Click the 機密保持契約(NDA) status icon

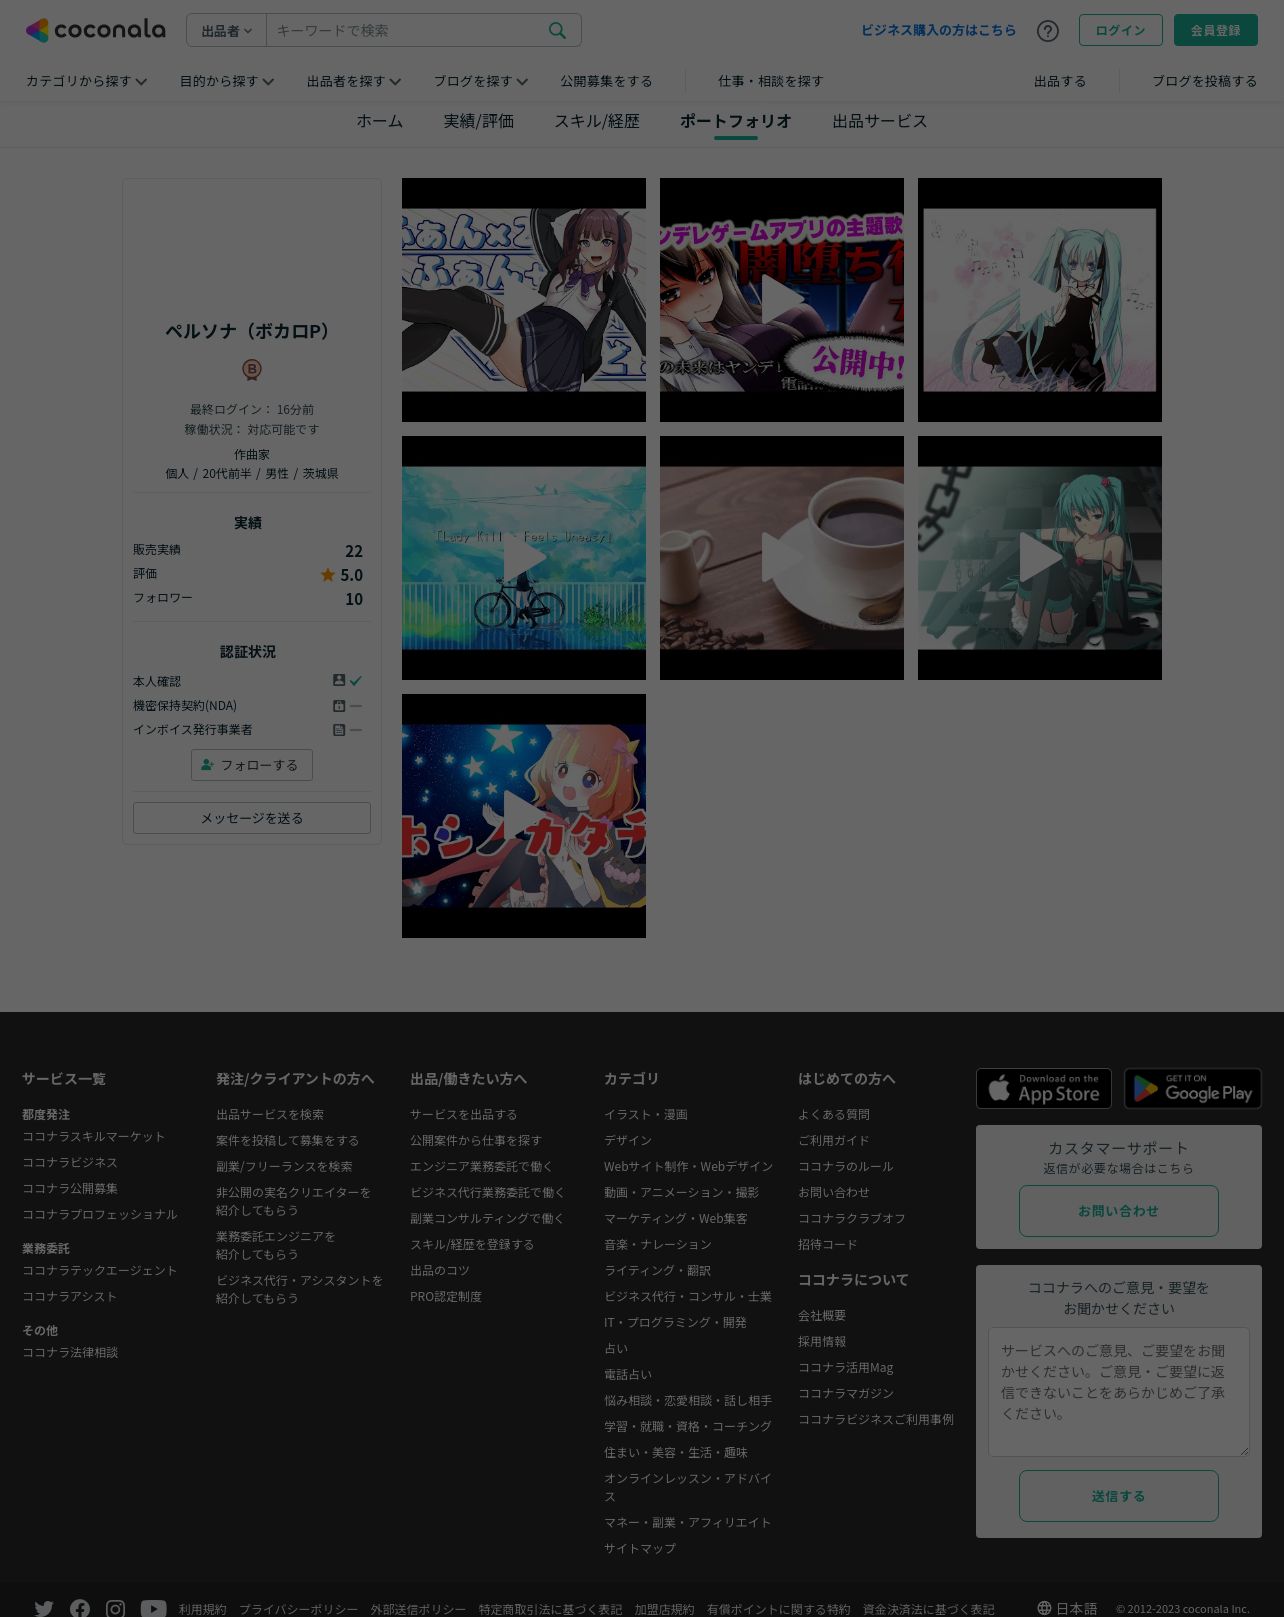coord(339,706)
